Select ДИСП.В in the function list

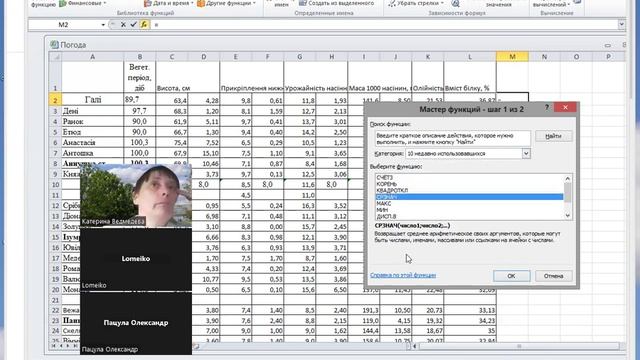[x=469, y=216]
